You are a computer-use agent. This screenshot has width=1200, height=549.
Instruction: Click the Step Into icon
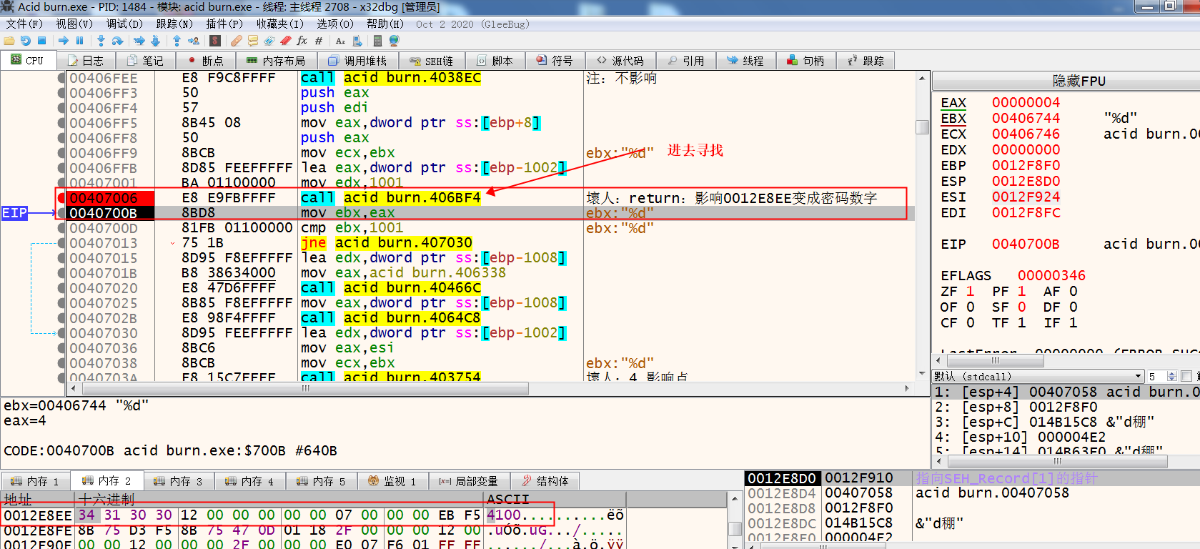point(101,41)
